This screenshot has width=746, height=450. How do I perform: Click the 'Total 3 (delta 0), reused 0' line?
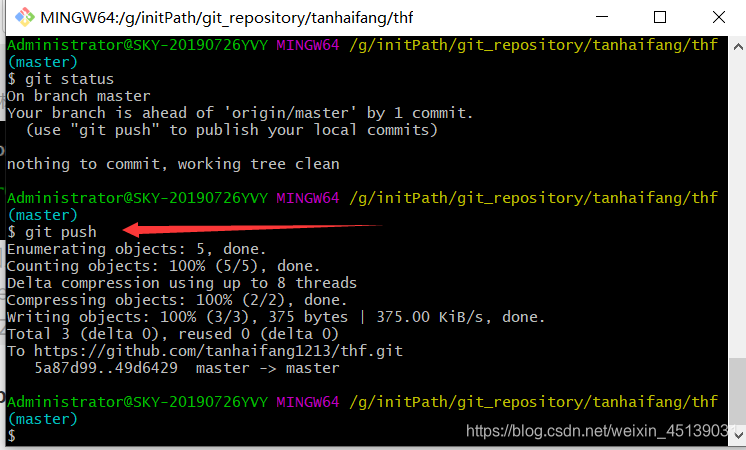(x=173, y=334)
